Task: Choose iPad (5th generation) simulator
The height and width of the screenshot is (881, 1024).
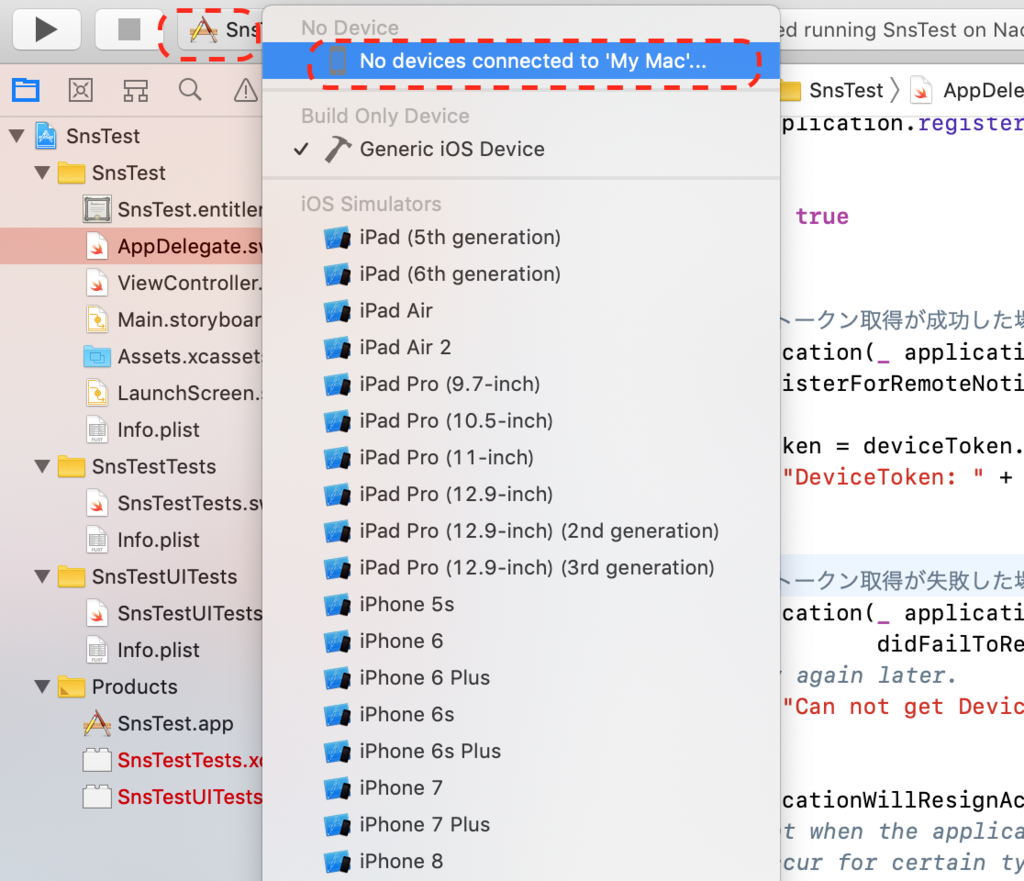Action: coord(521,237)
